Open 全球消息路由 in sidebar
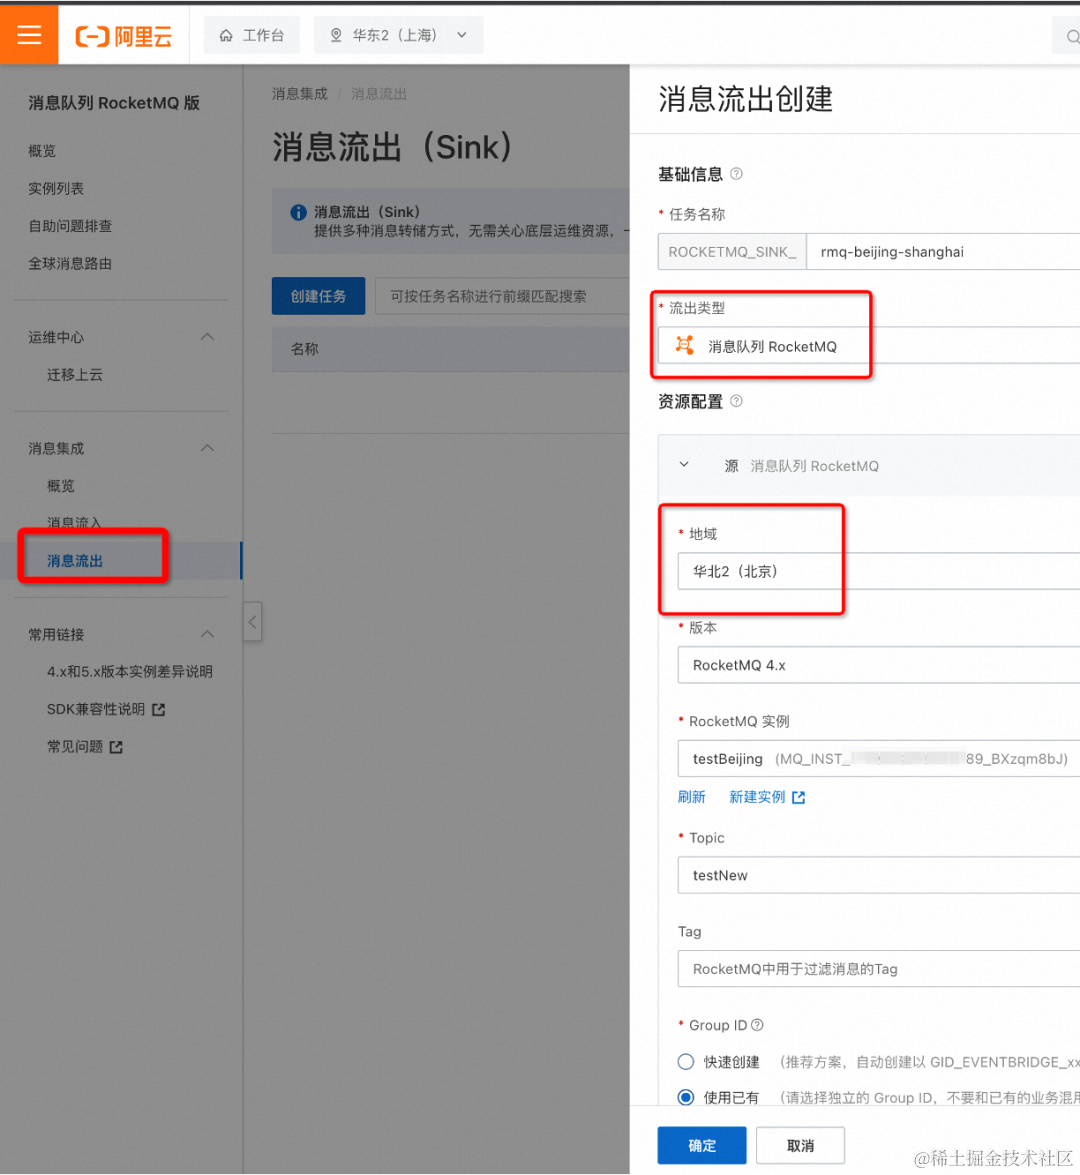The image size is (1080, 1175). (70, 264)
